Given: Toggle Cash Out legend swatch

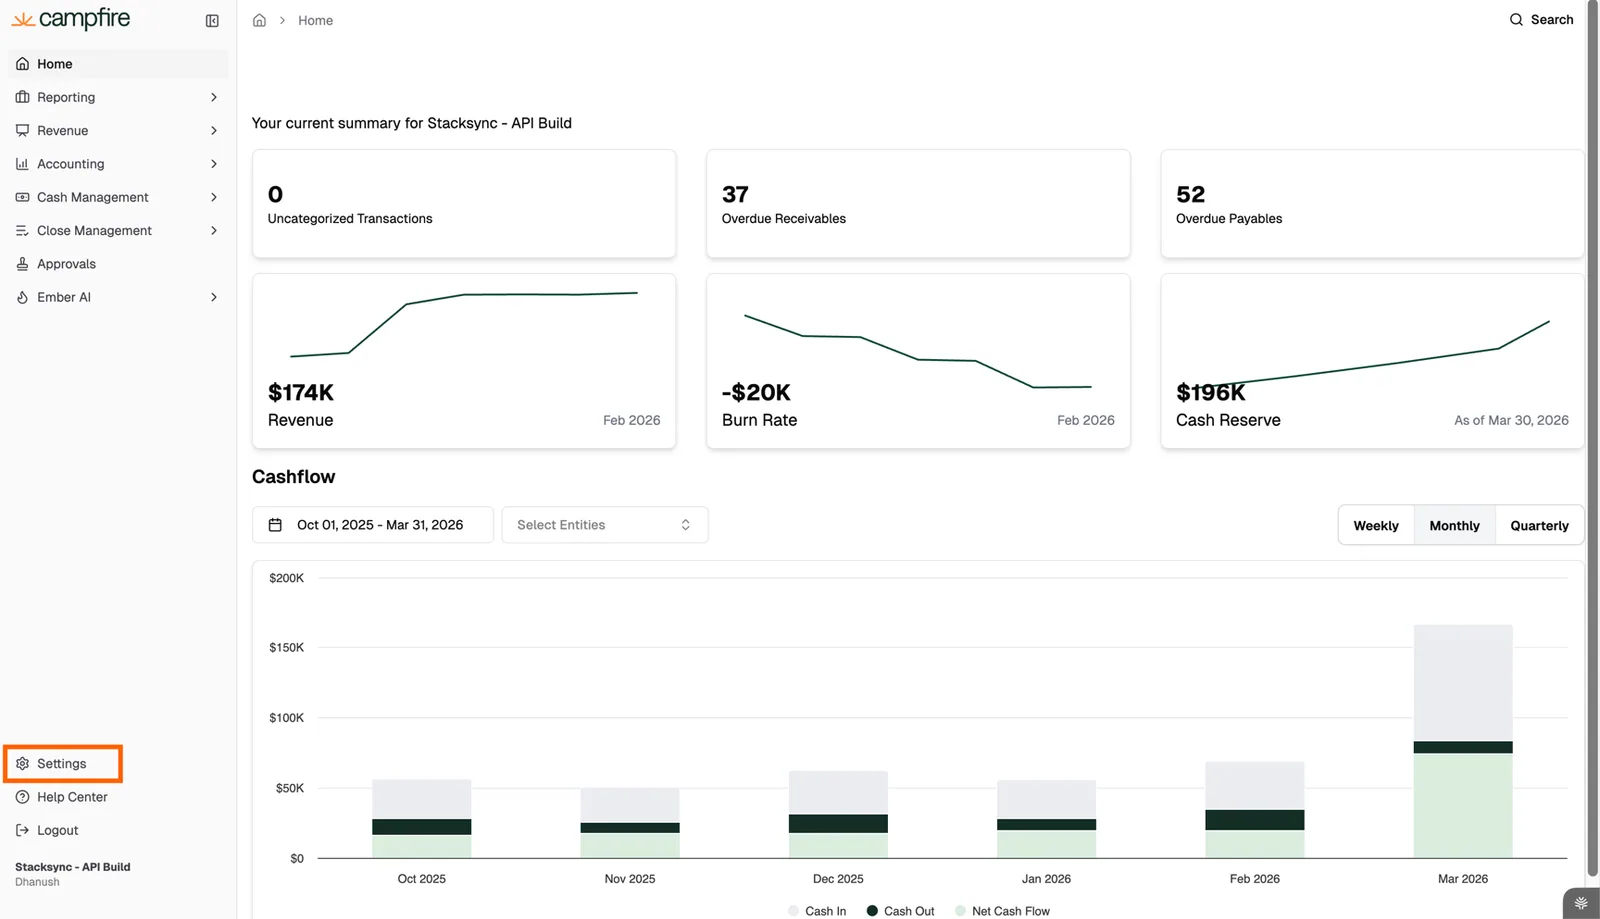Looking at the screenshot, I should [872, 911].
